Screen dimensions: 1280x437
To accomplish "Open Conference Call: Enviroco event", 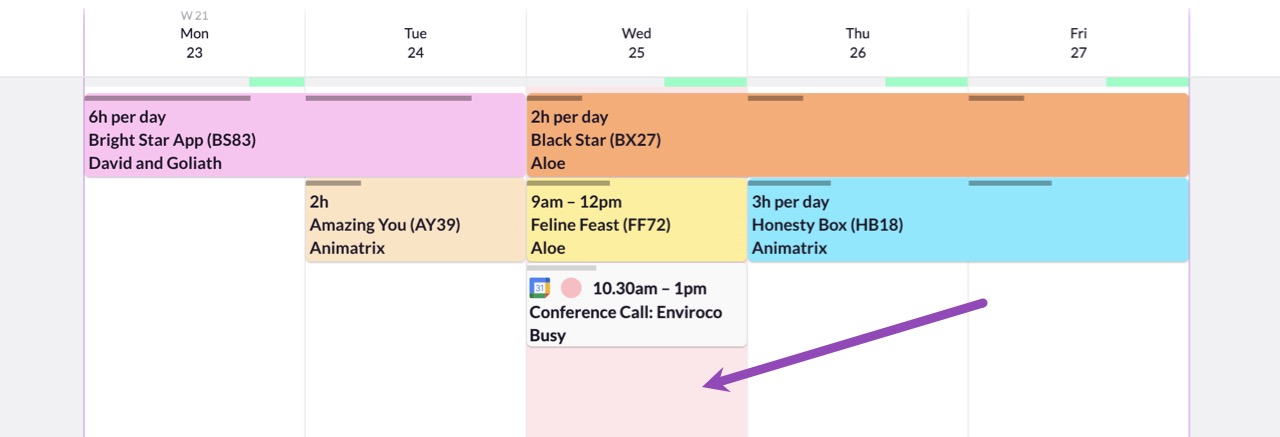I will (x=636, y=306).
